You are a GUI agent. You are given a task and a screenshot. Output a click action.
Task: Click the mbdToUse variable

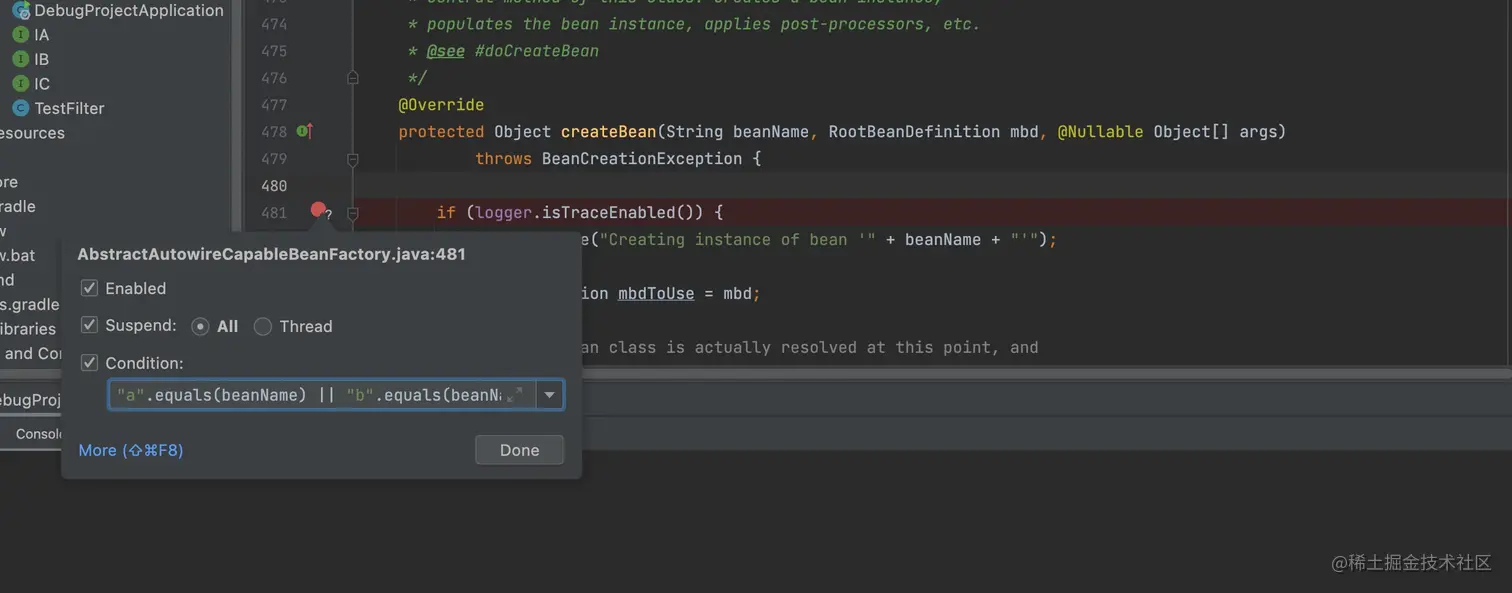click(656, 294)
